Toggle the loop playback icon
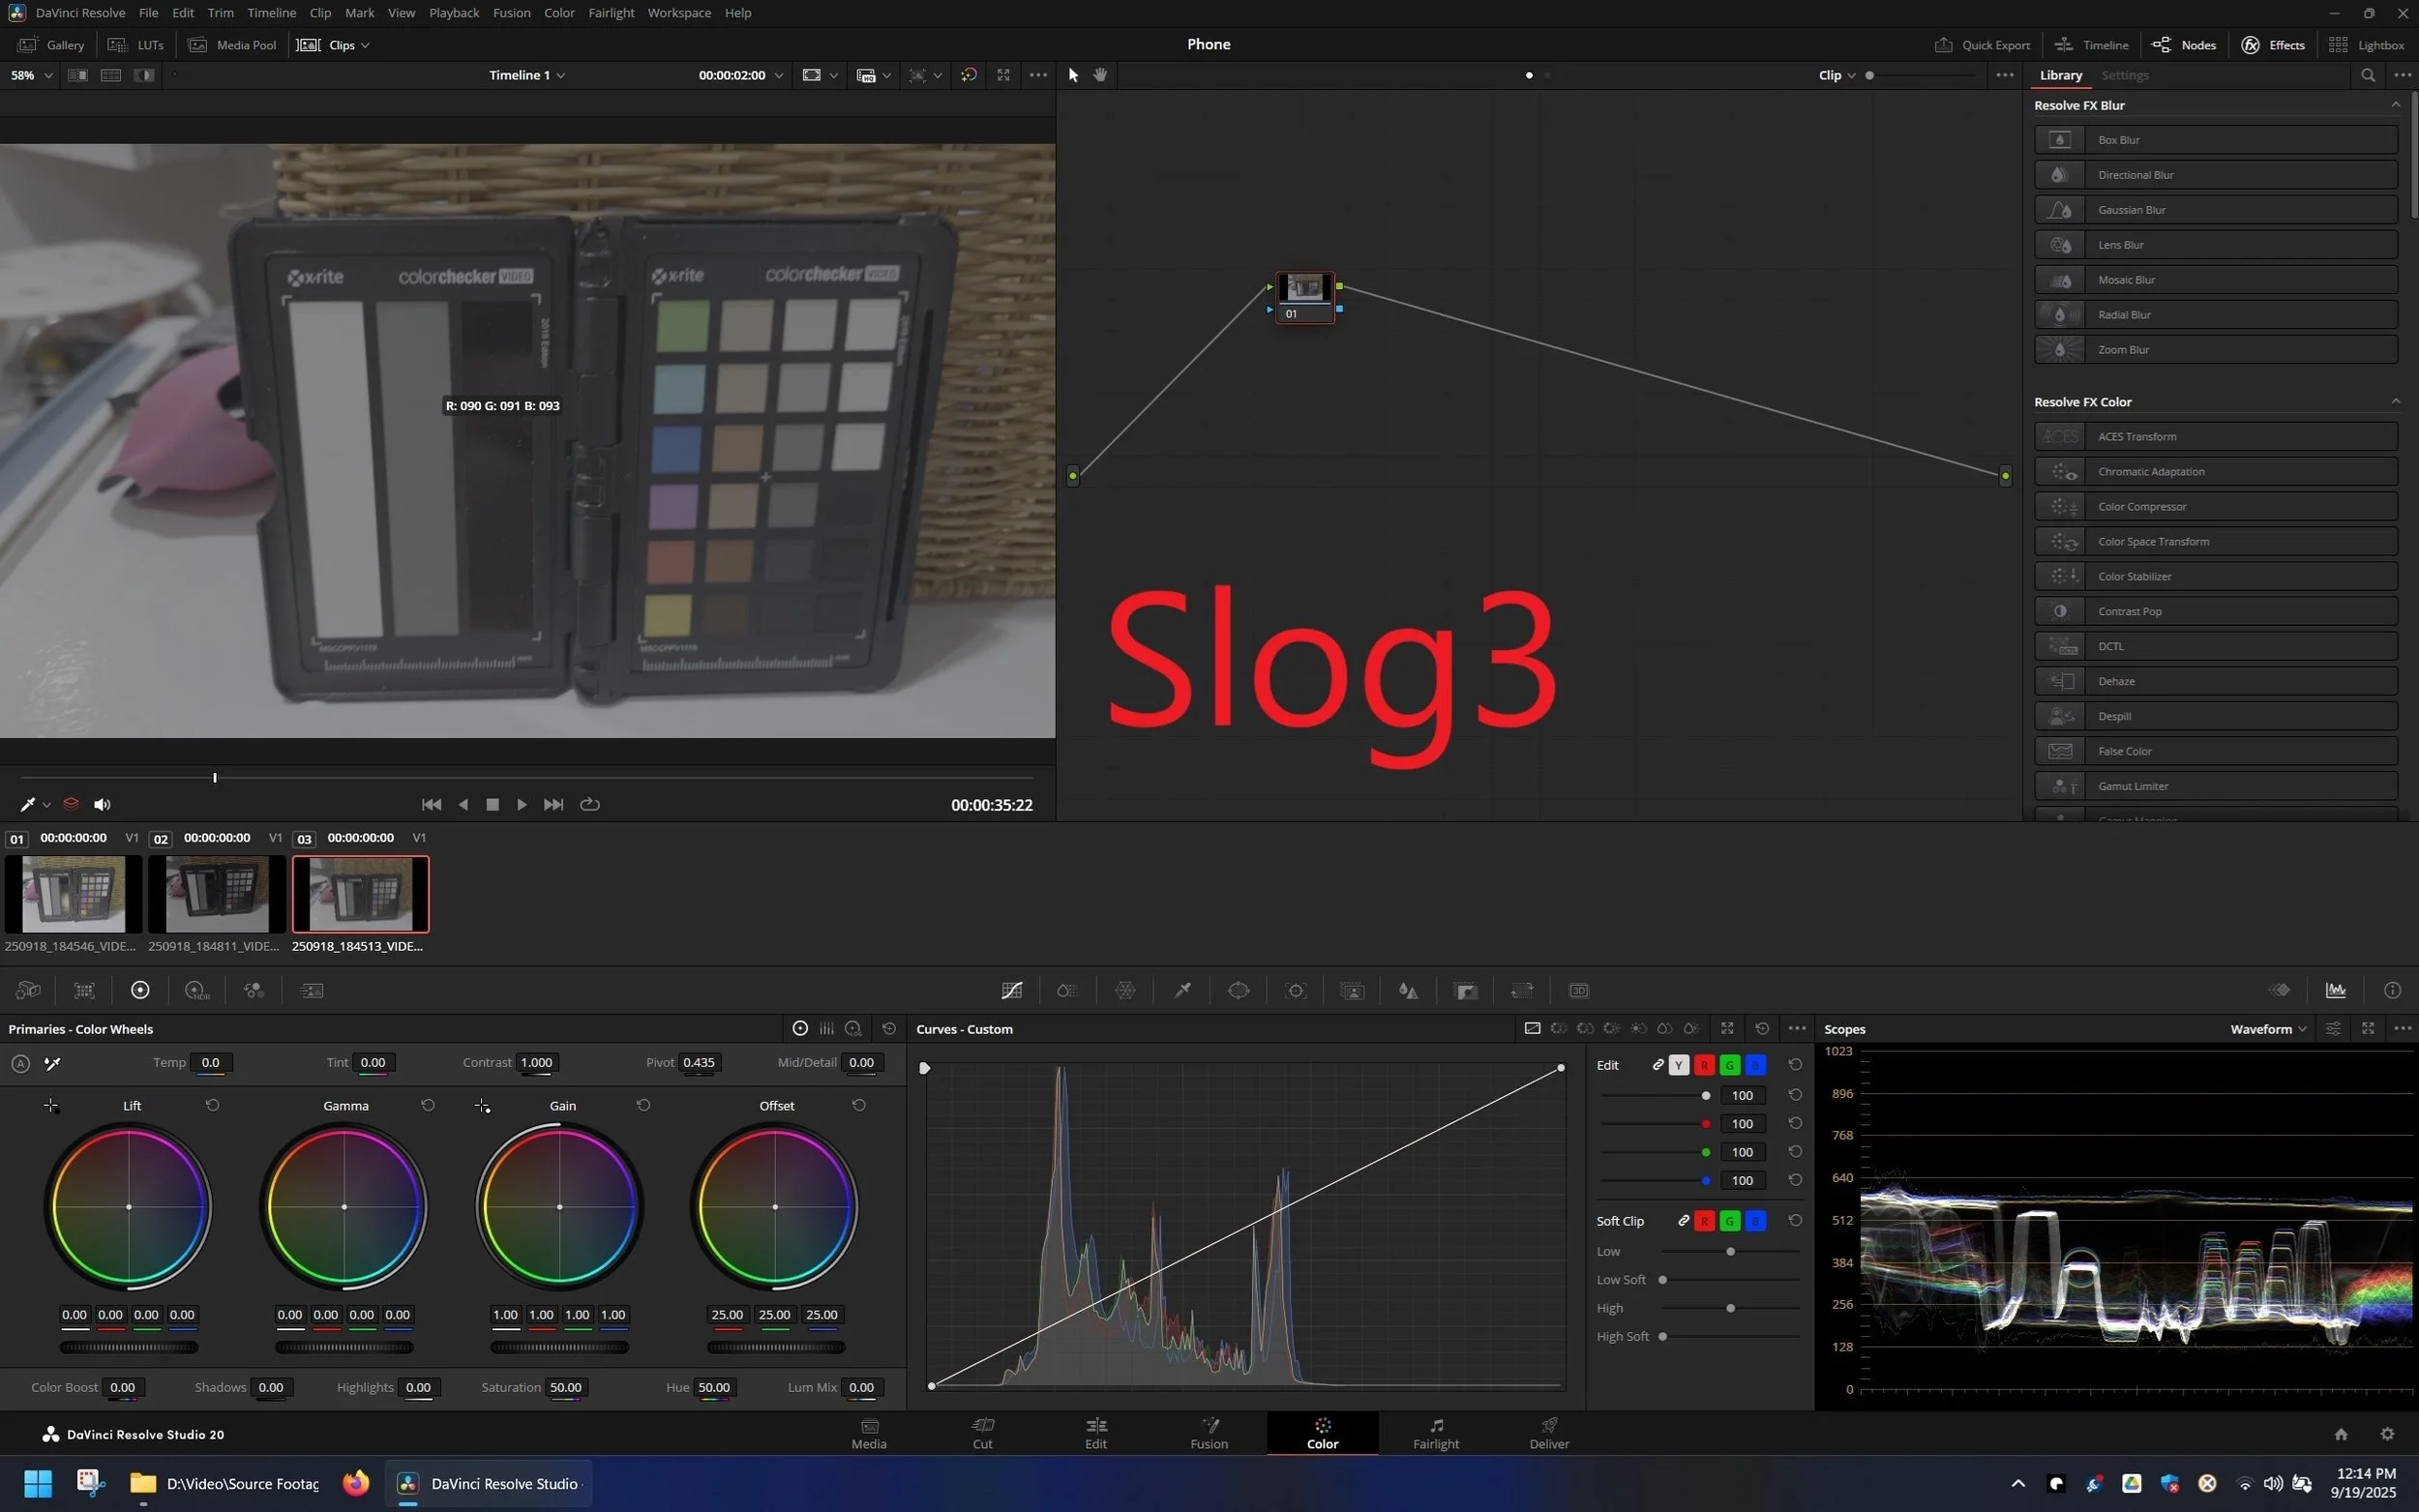This screenshot has height=1512, width=2419. coord(590,804)
